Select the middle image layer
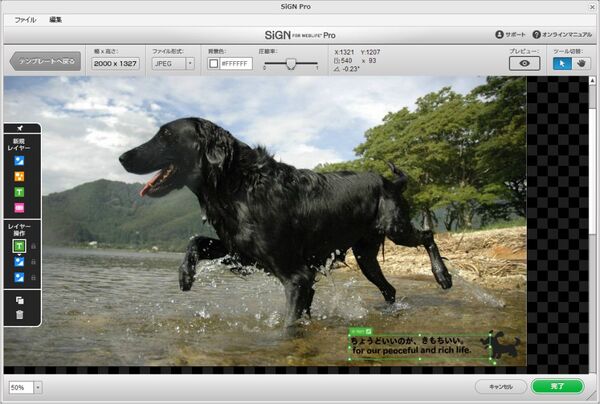The image size is (600, 404). coord(19,262)
